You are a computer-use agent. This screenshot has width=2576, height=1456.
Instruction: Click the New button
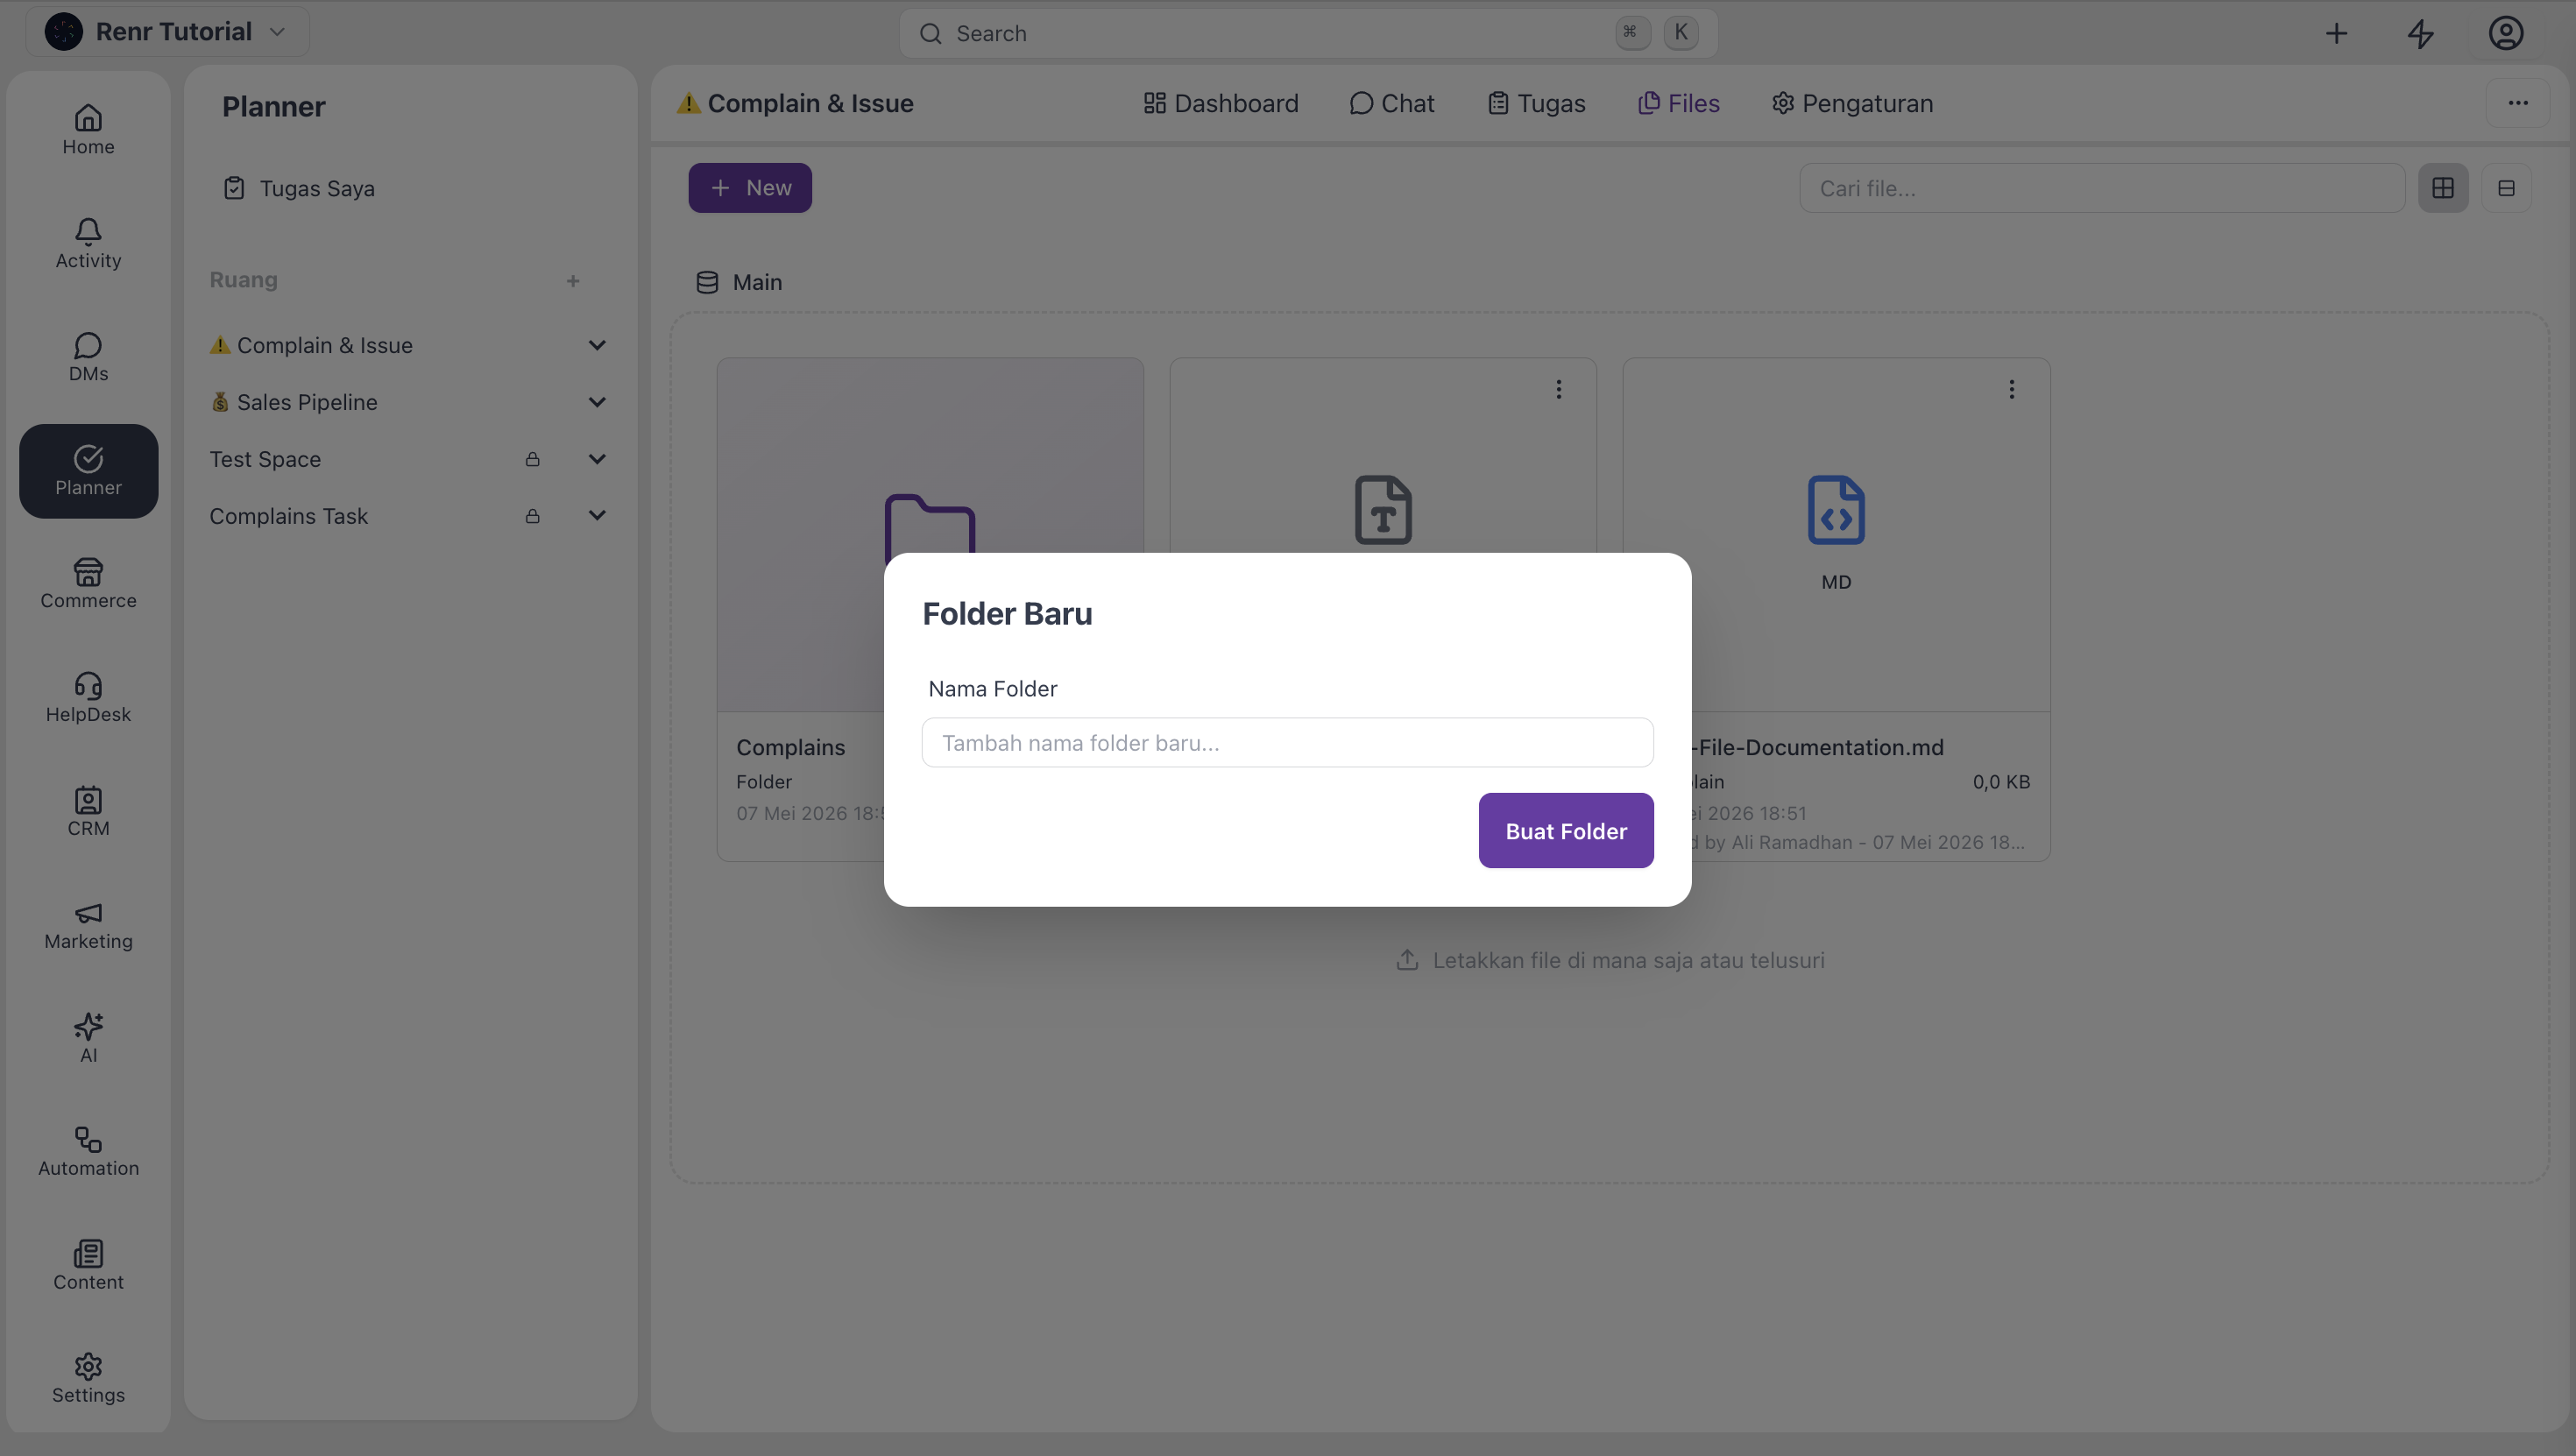tap(750, 188)
